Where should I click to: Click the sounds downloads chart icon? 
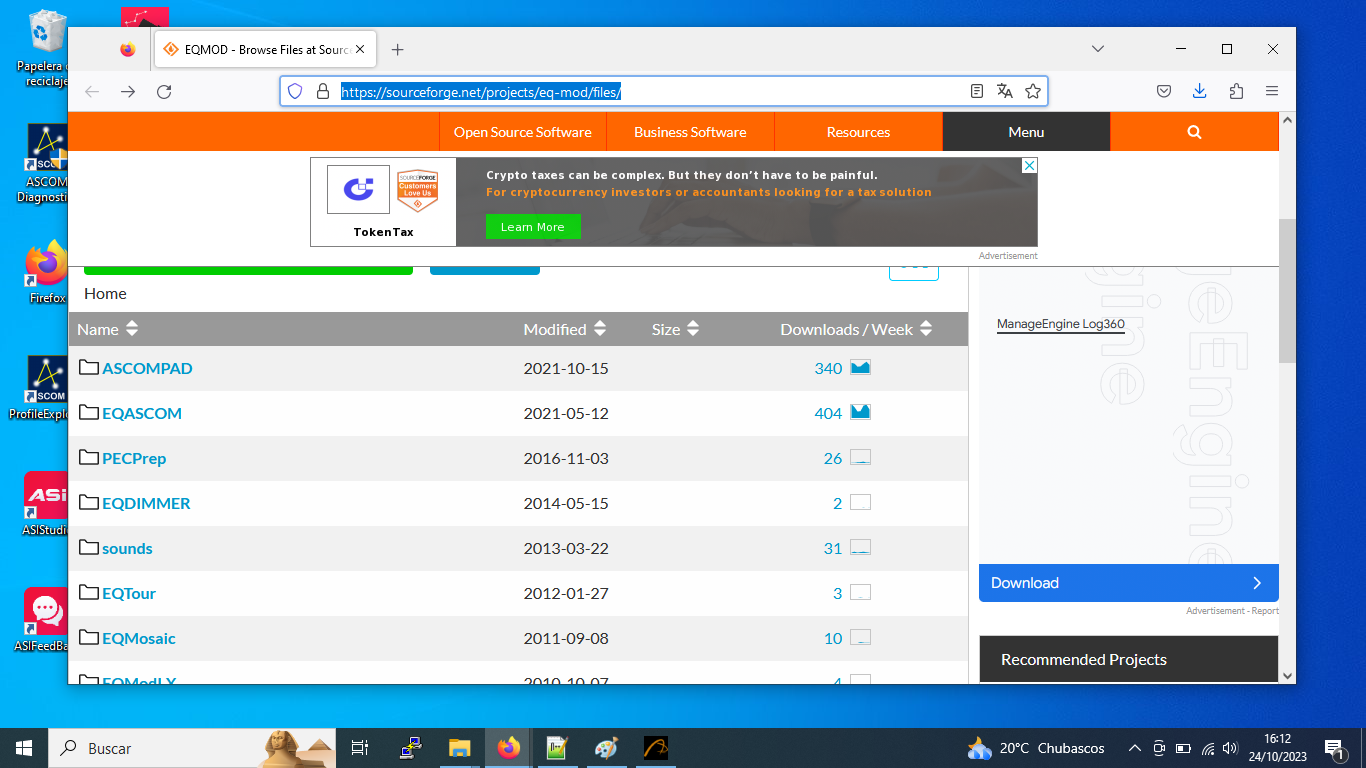(x=860, y=547)
